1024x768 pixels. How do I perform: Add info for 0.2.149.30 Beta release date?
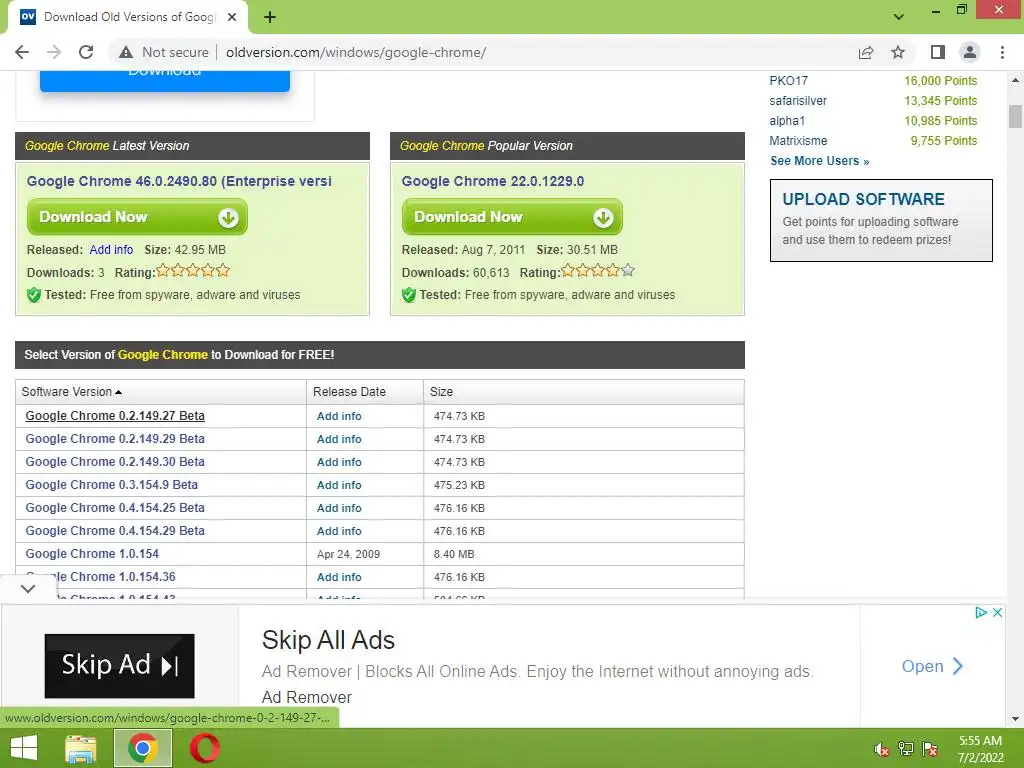click(339, 462)
